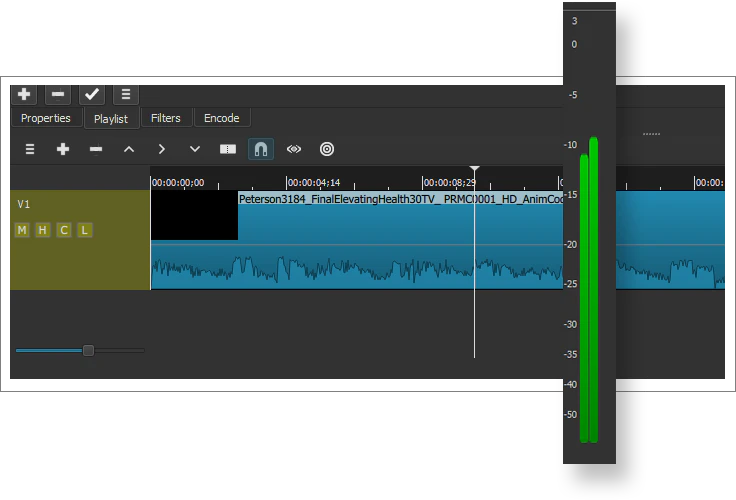736x500 pixels.
Task: Remove playlist item with minus button
Action: pos(58,94)
